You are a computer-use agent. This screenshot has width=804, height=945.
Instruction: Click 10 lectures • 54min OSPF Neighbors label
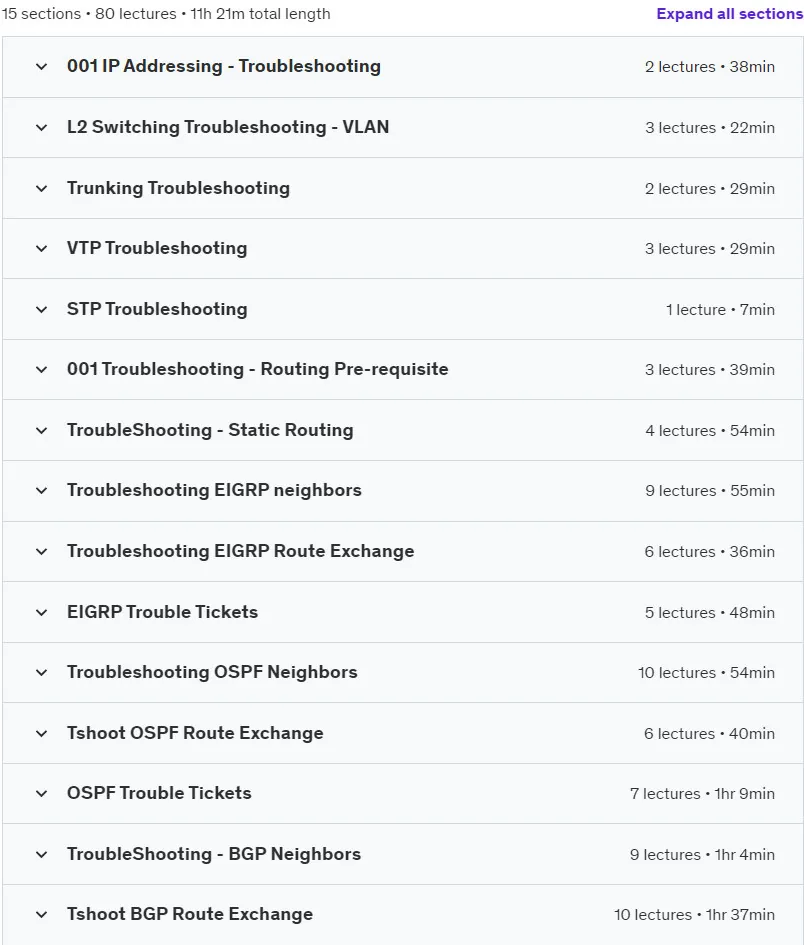pos(706,673)
